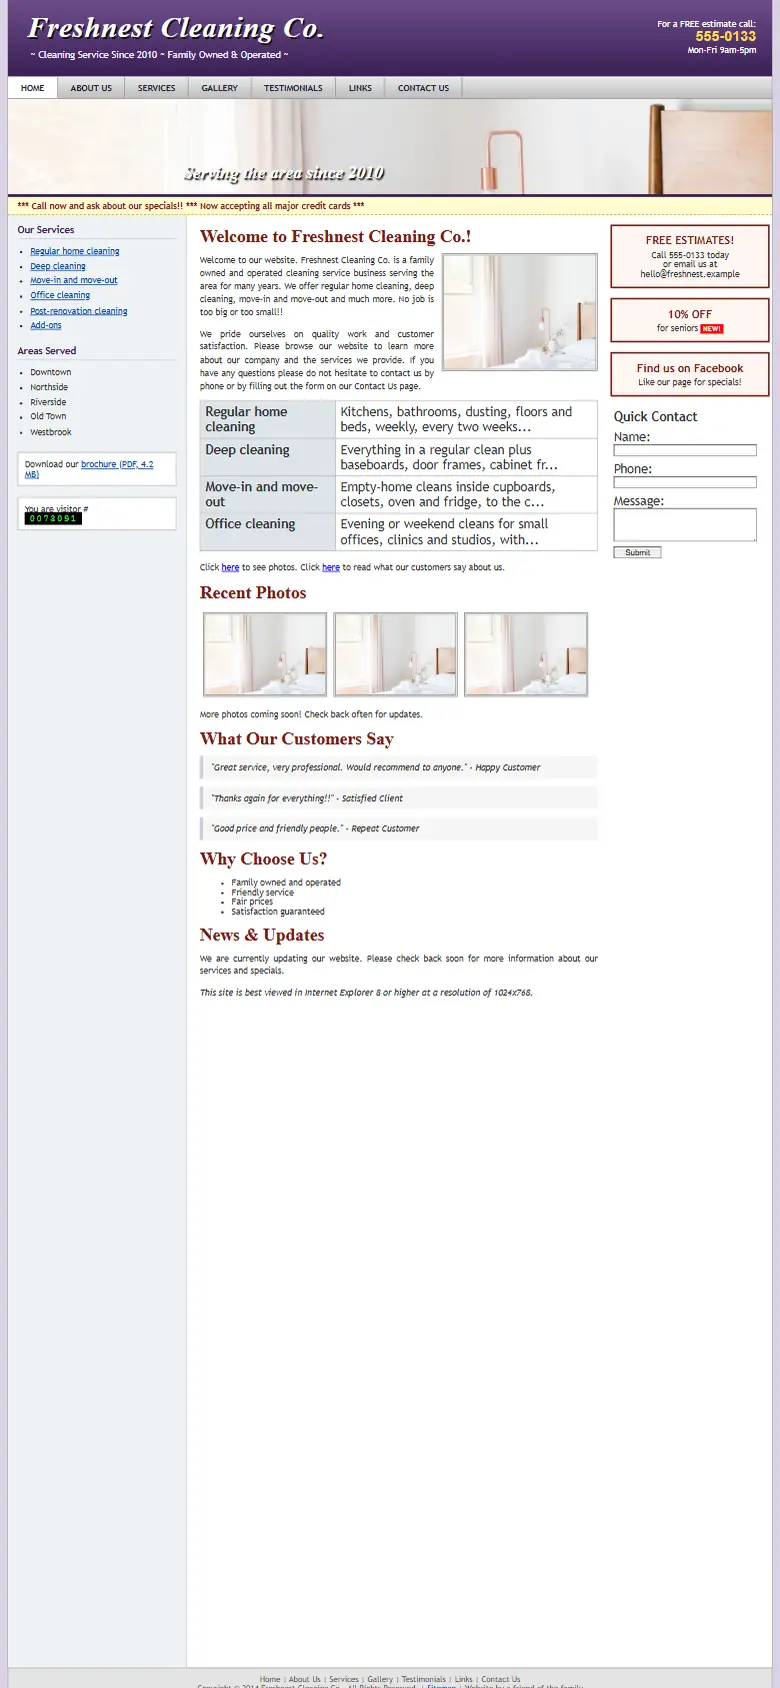Open About Us link in the footer
Viewport: 780px width, 1688px height.
click(305, 1679)
